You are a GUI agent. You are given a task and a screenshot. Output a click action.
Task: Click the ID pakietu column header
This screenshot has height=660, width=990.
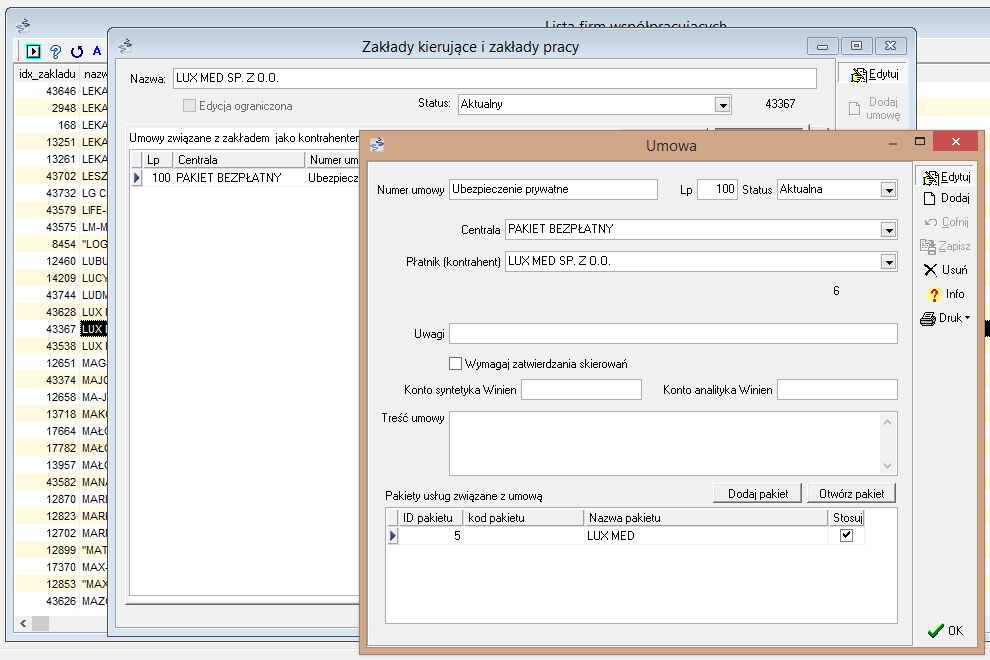pyautogui.click(x=431, y=518)
